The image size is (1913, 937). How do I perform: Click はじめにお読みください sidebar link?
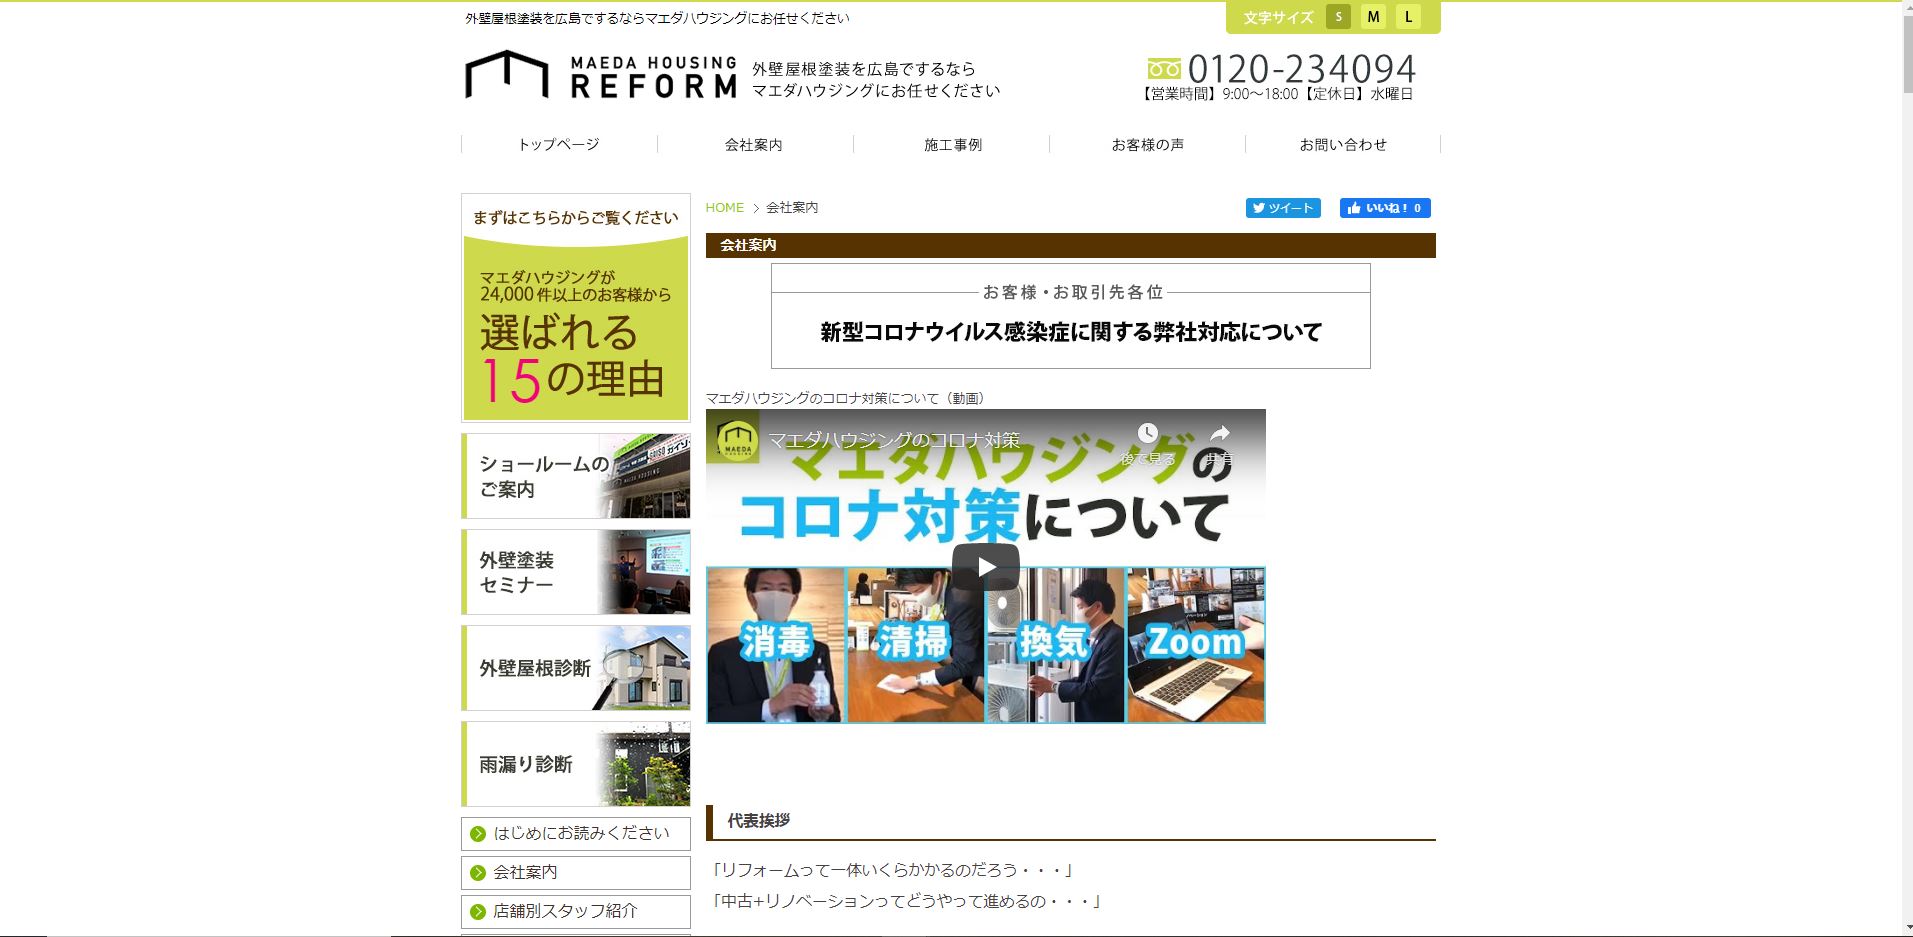(576, 834)
